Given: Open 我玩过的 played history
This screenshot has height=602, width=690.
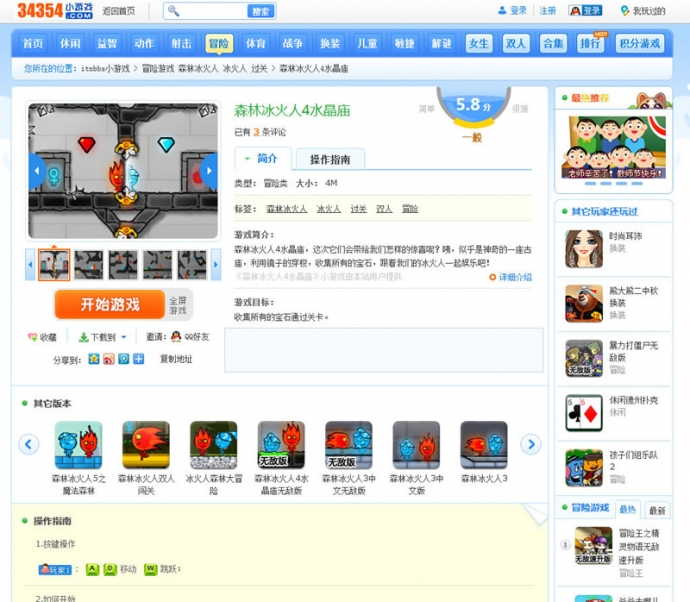Looking at the screenshot, I should coord(643,11).
